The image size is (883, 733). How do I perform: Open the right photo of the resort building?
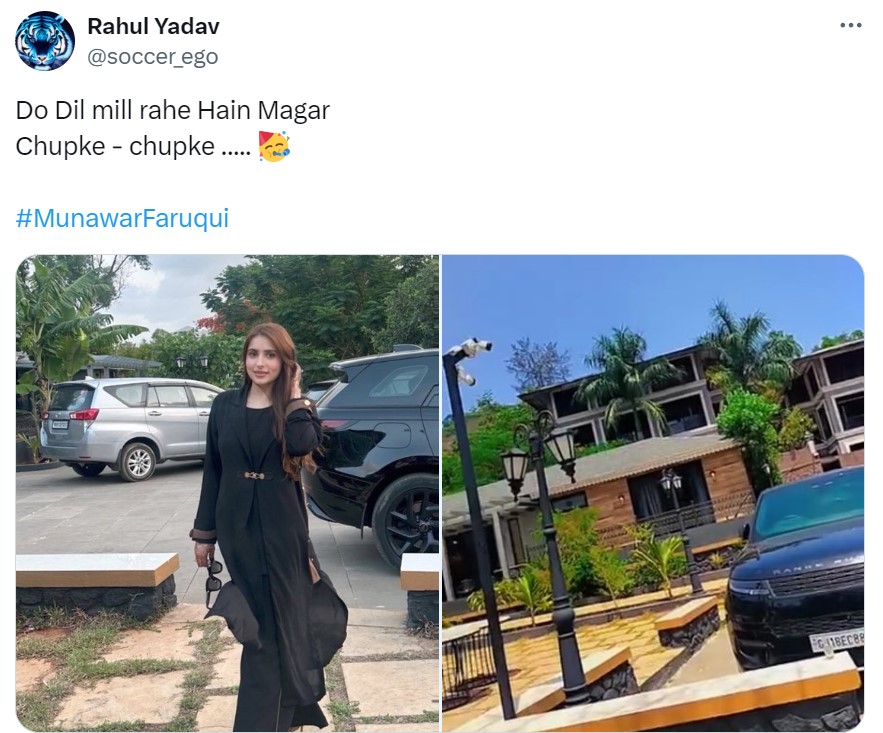tap(653, 493)
